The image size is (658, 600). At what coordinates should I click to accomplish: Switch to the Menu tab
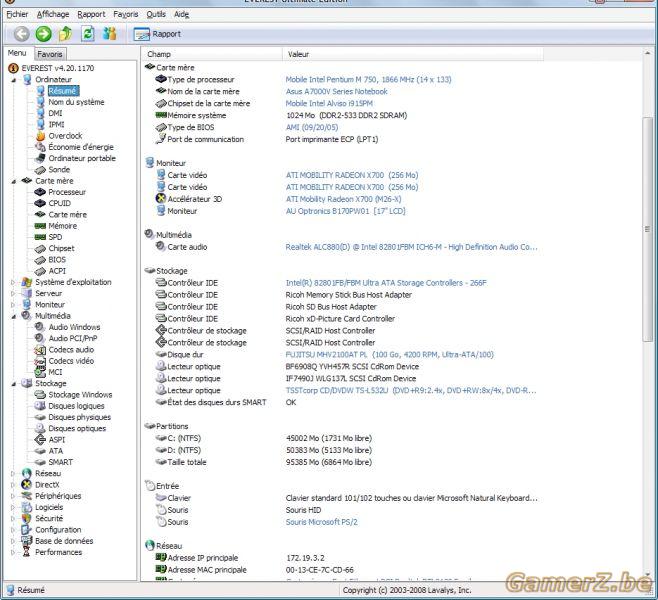pos(17,53)
